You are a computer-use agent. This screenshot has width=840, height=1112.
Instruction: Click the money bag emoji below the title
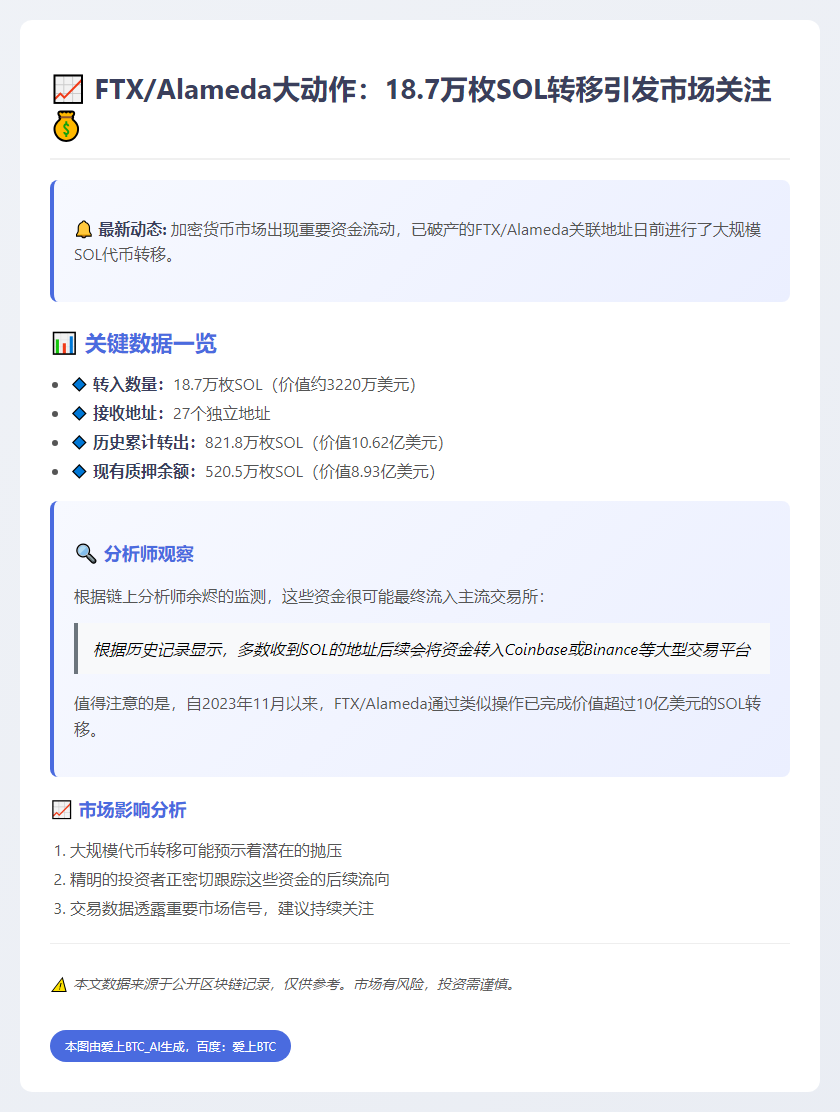[66, 126]
